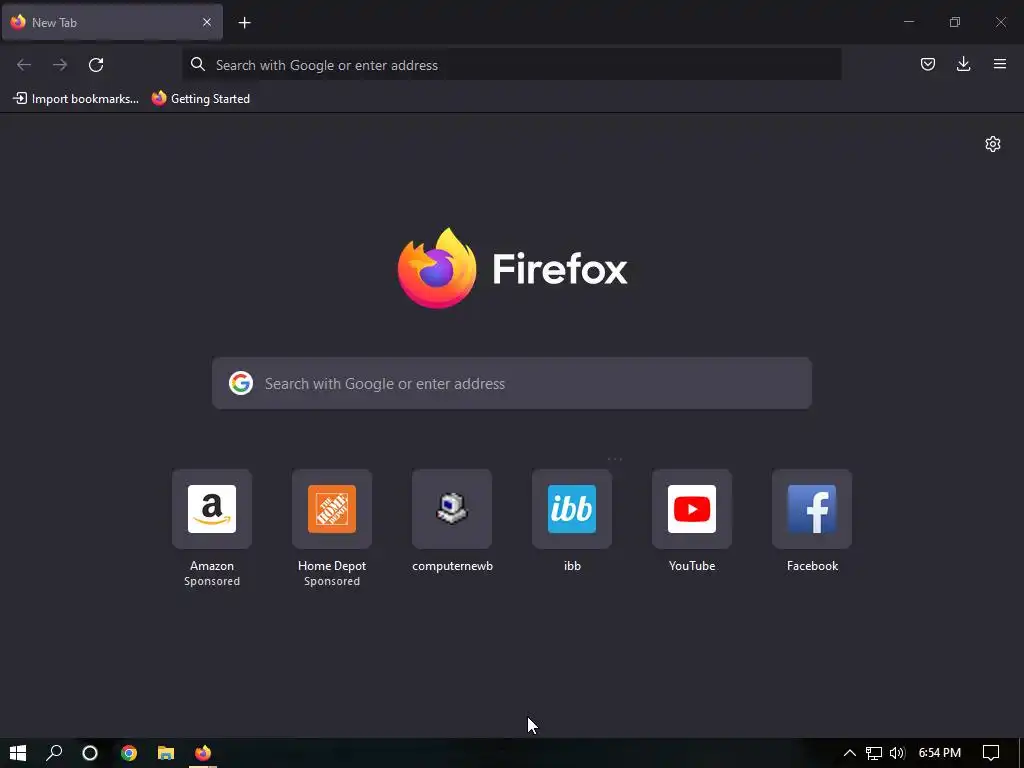Open the Firefox application menu
This screenshot has width=1024, height=768.
point(999,64)
